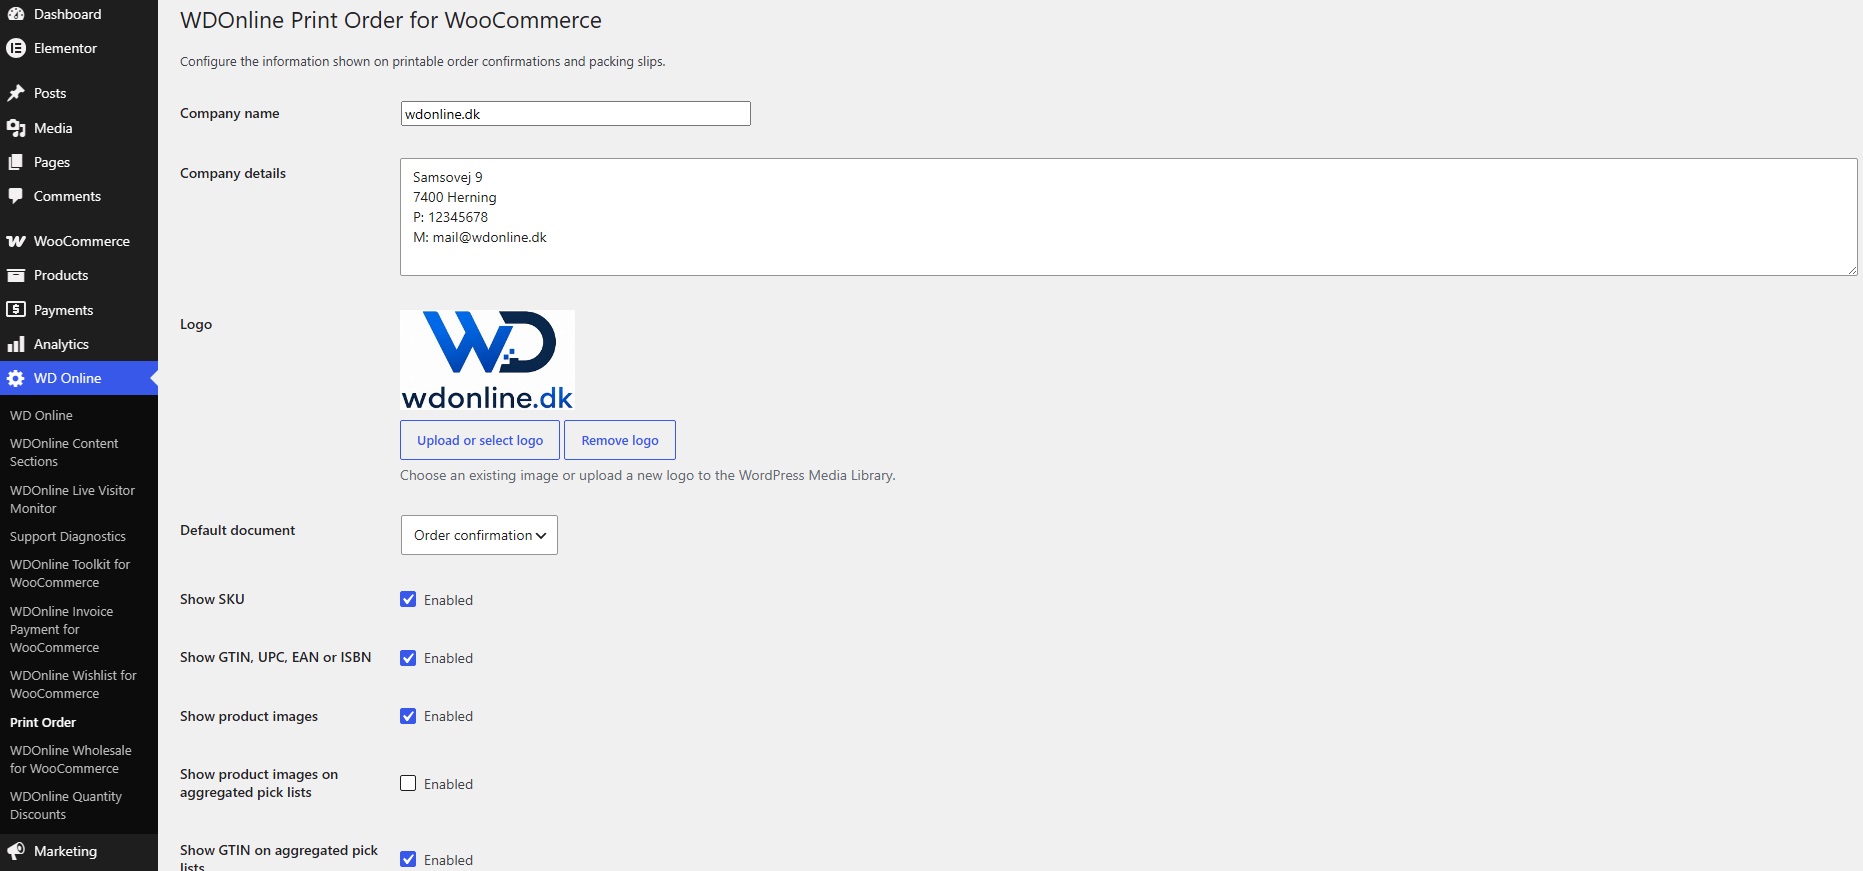Open the Elementor menu
The image size is (1863, 871).
pyautogui.click(x=79, y=48)
